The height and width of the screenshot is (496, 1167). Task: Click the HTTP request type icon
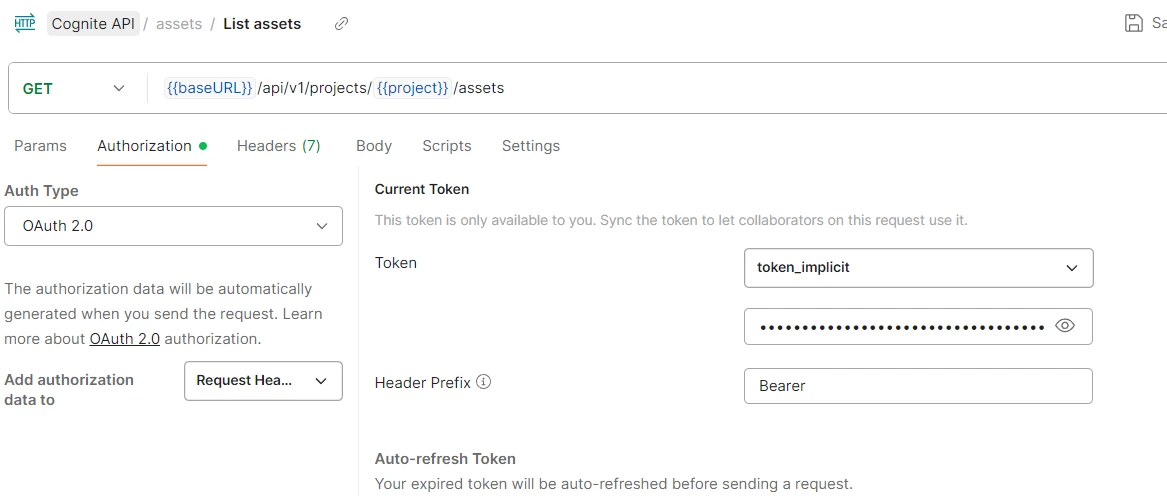coord(25,23)
